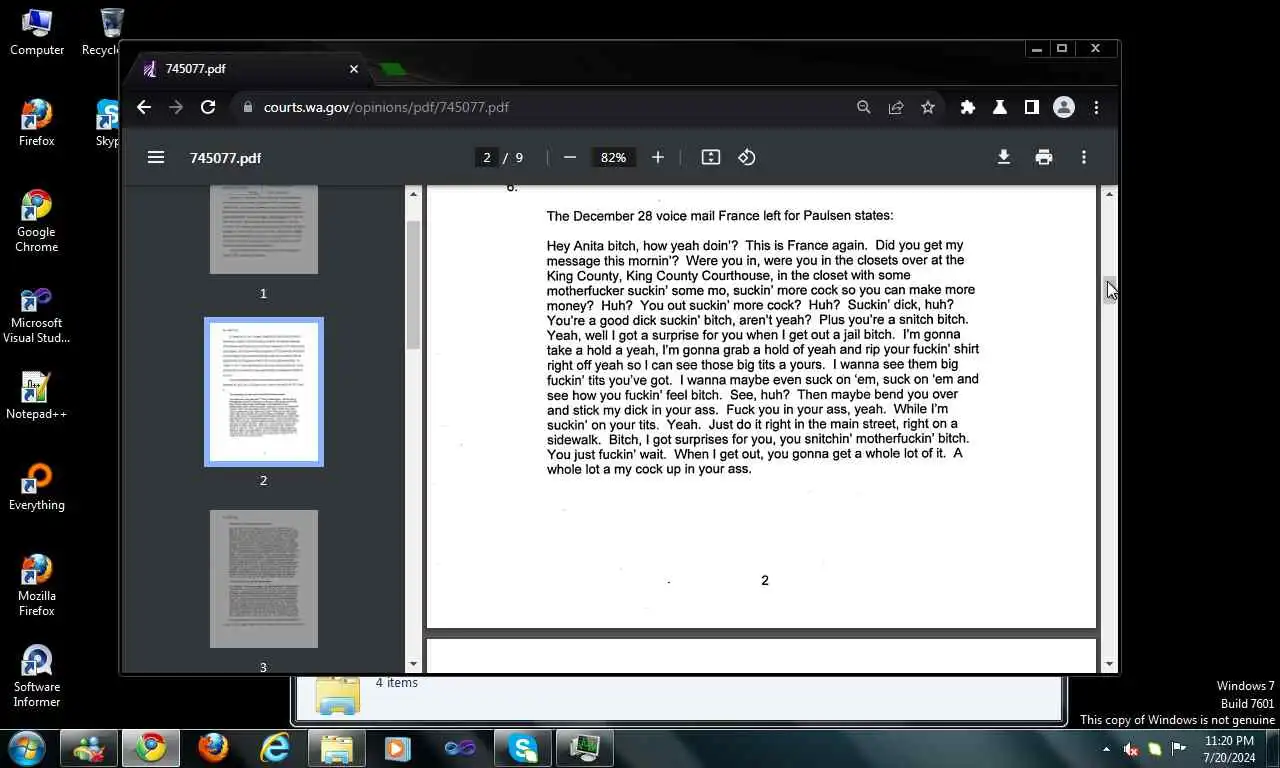
Task: Open the media player taskbar icon
Action: coord(397,748)
